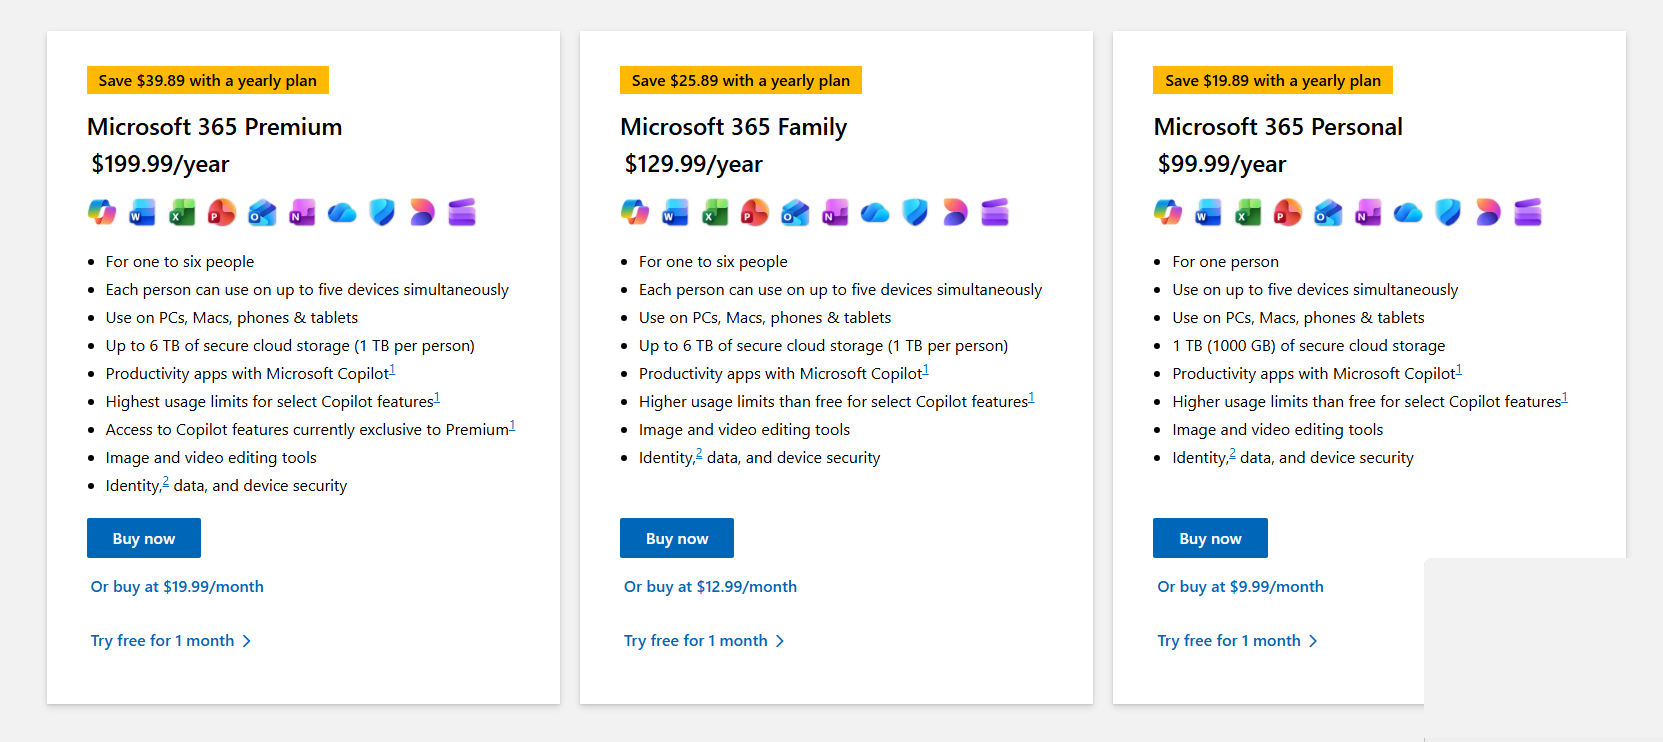Click 'Image and video editing tools' in Family card
The image size is (1663, 742).
(x=744, y=430)
